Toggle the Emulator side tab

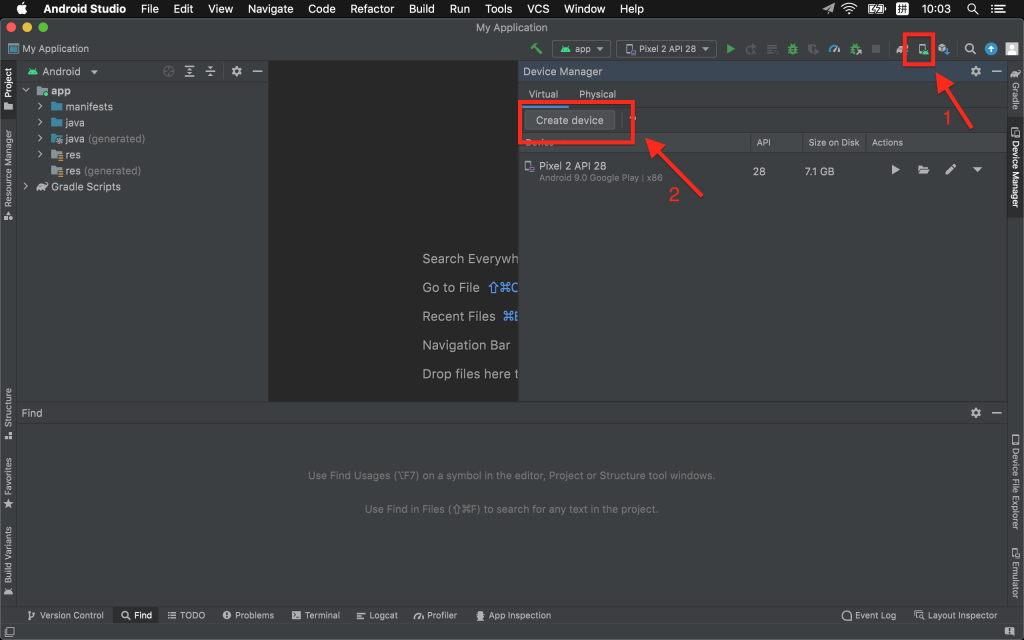click(x=1016, y=573)
